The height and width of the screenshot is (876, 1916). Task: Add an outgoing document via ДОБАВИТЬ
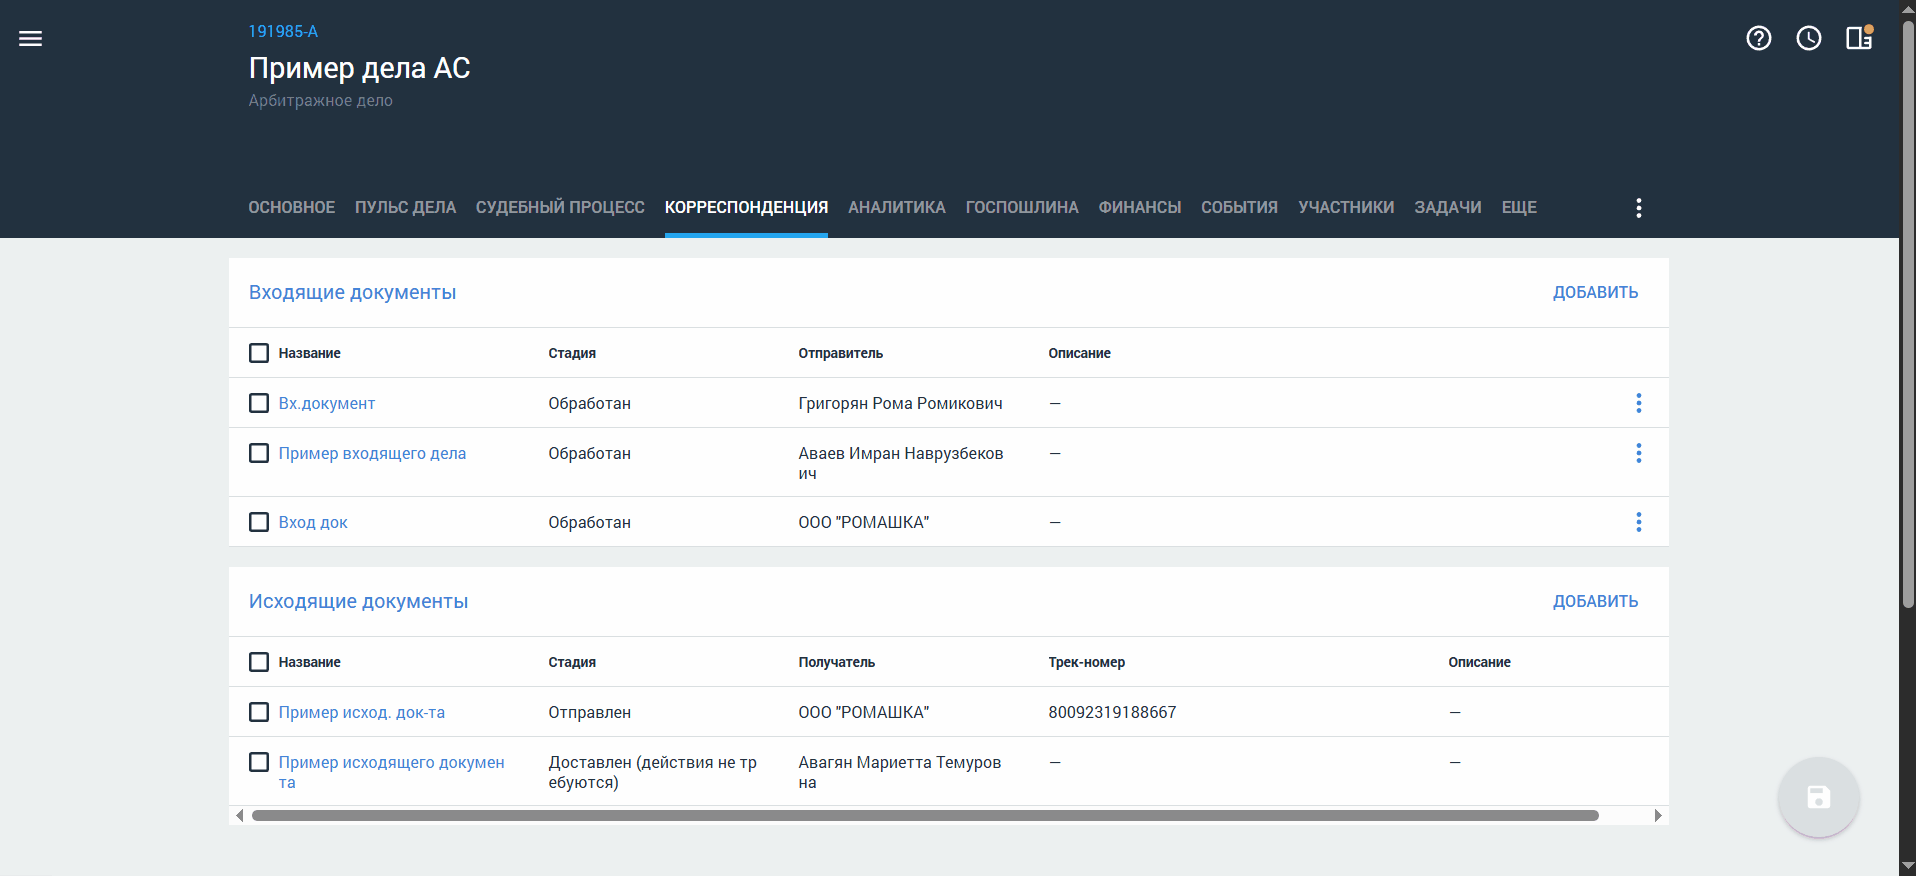click(x=1595, y=601)
